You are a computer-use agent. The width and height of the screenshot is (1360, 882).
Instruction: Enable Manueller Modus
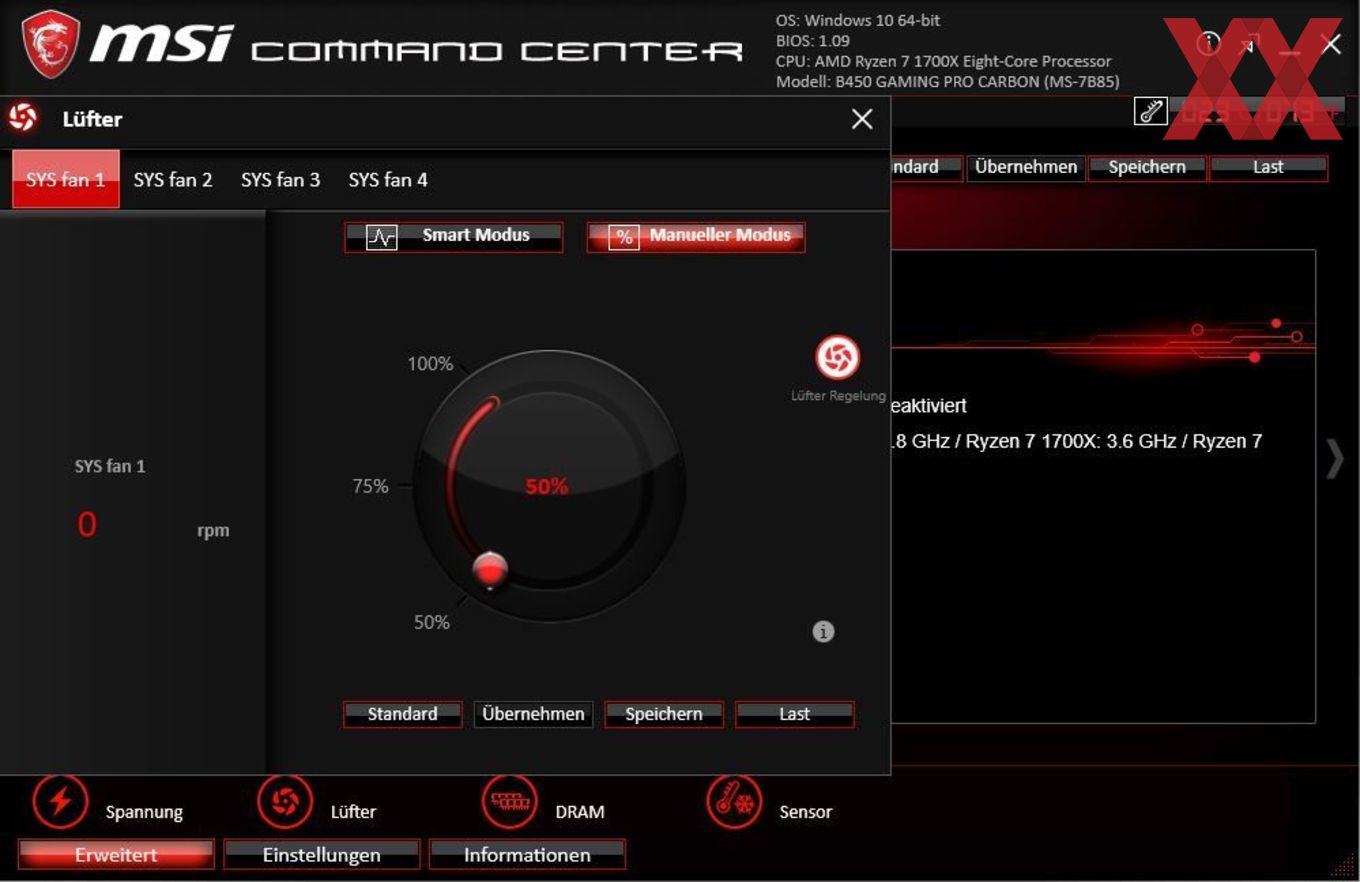click(696, 237)
